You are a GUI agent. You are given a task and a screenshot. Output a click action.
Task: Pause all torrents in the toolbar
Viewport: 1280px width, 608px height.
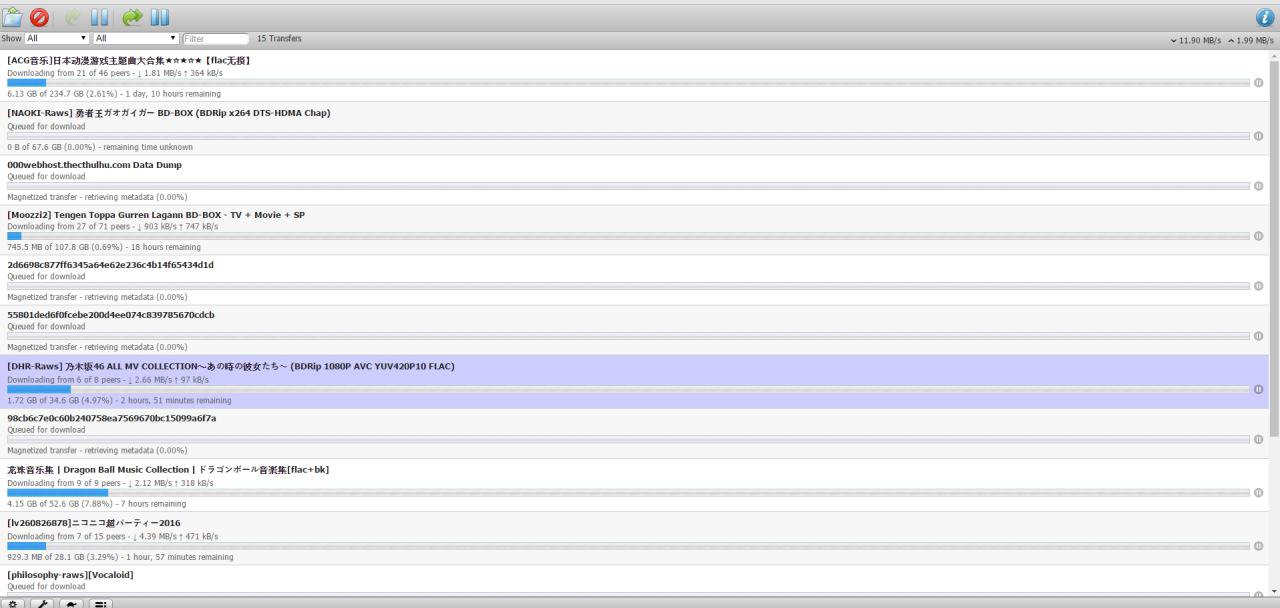tap(160, 17)
